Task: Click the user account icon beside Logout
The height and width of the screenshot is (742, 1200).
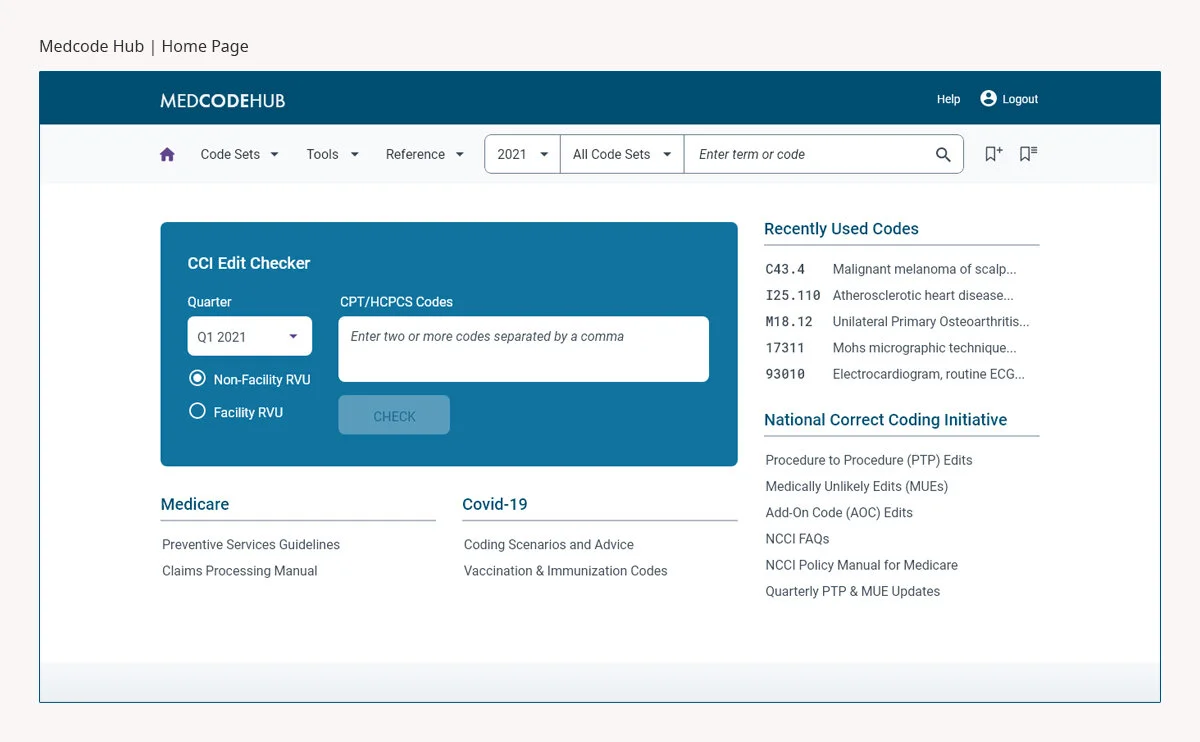Action: click(x=988, y=98)
